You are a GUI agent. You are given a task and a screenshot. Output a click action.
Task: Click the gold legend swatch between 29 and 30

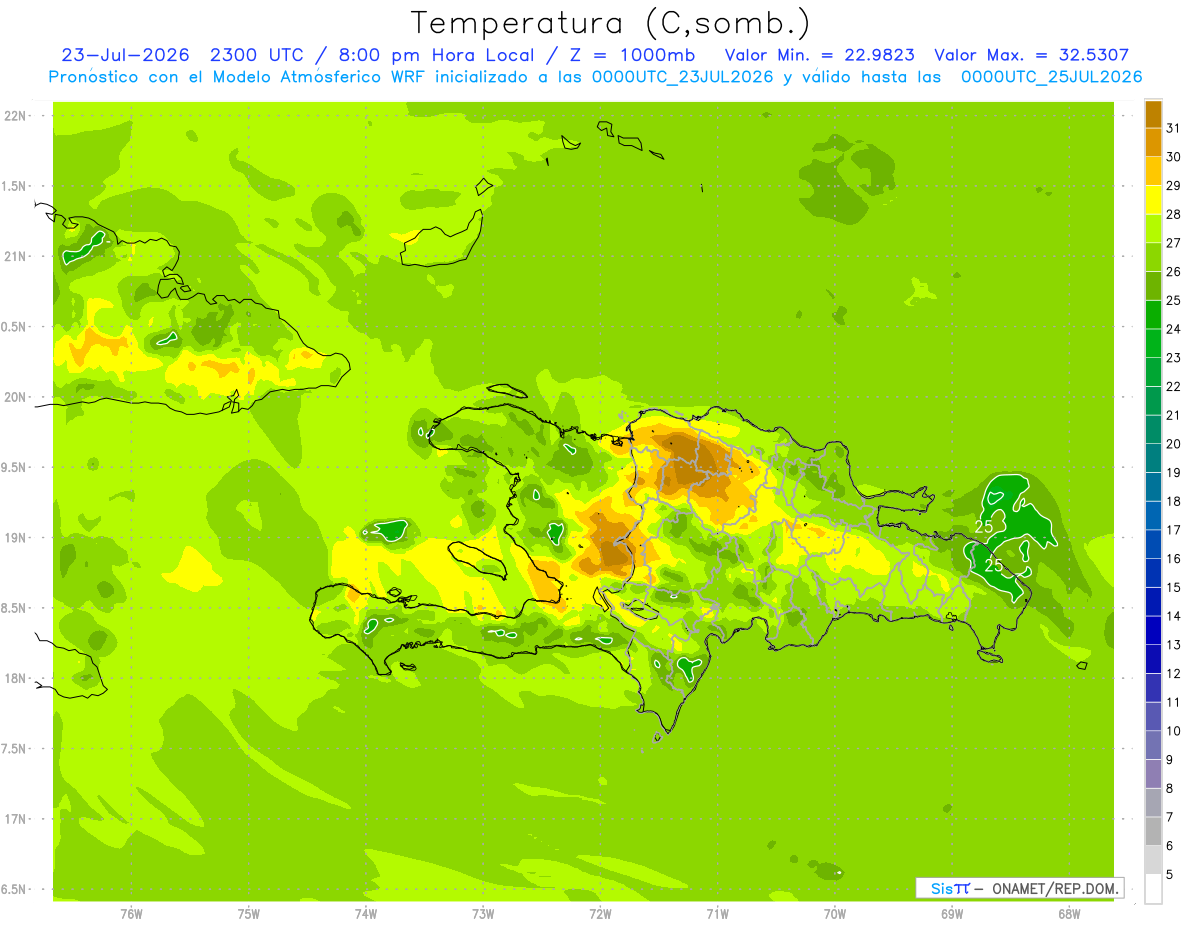pos(1153,171)
